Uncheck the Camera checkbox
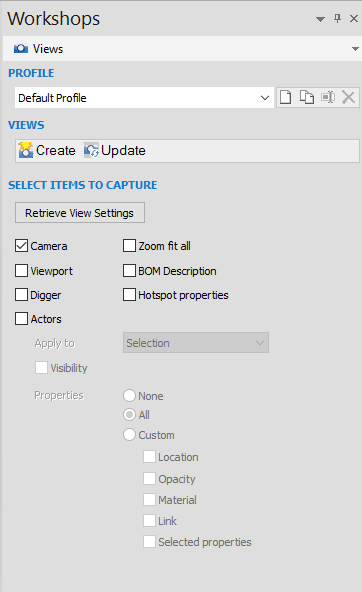This screenshot has height=592, width=362. (x=22, y=246)
